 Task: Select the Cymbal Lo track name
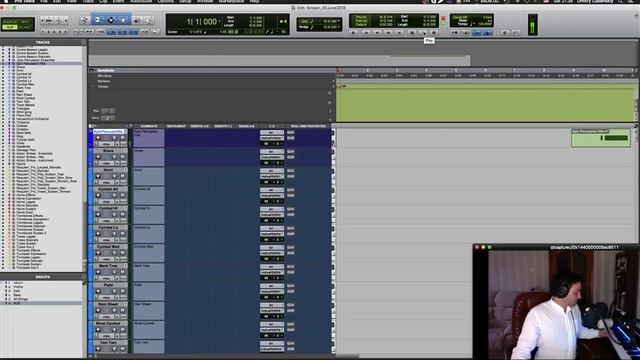[x=108, y=227]
